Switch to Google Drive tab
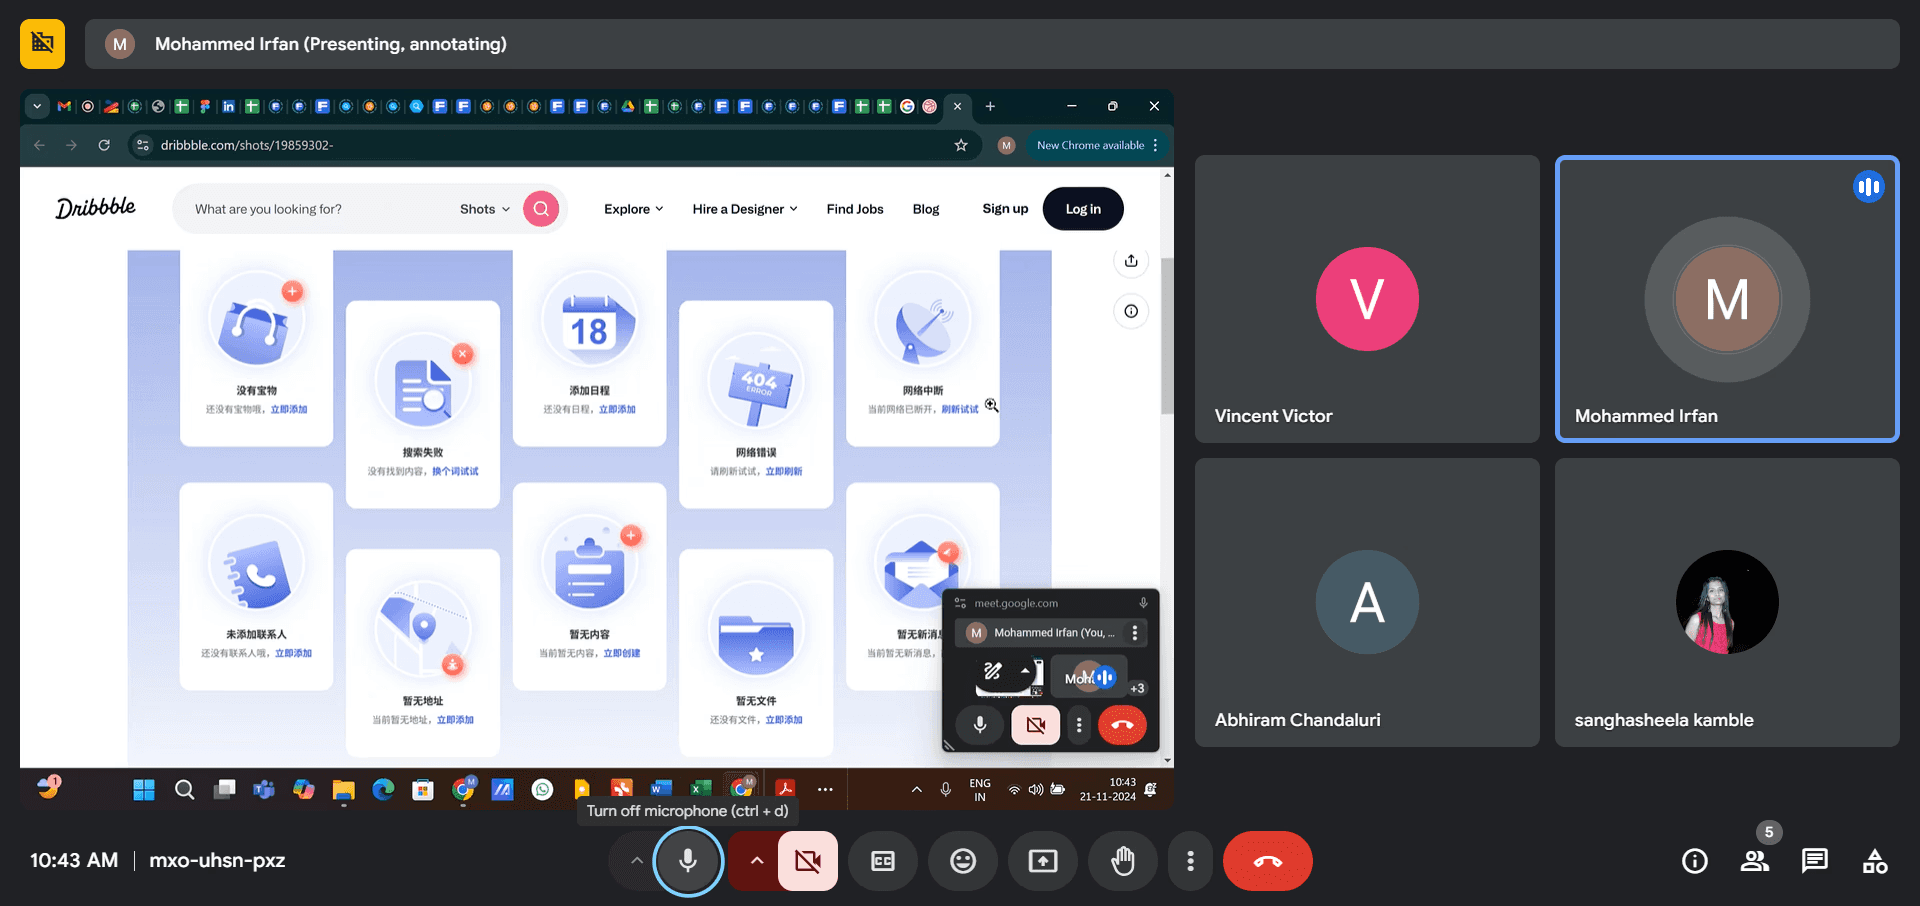Screen dimensions: 1920x906 pyautogui.click(x=628, y=106)
